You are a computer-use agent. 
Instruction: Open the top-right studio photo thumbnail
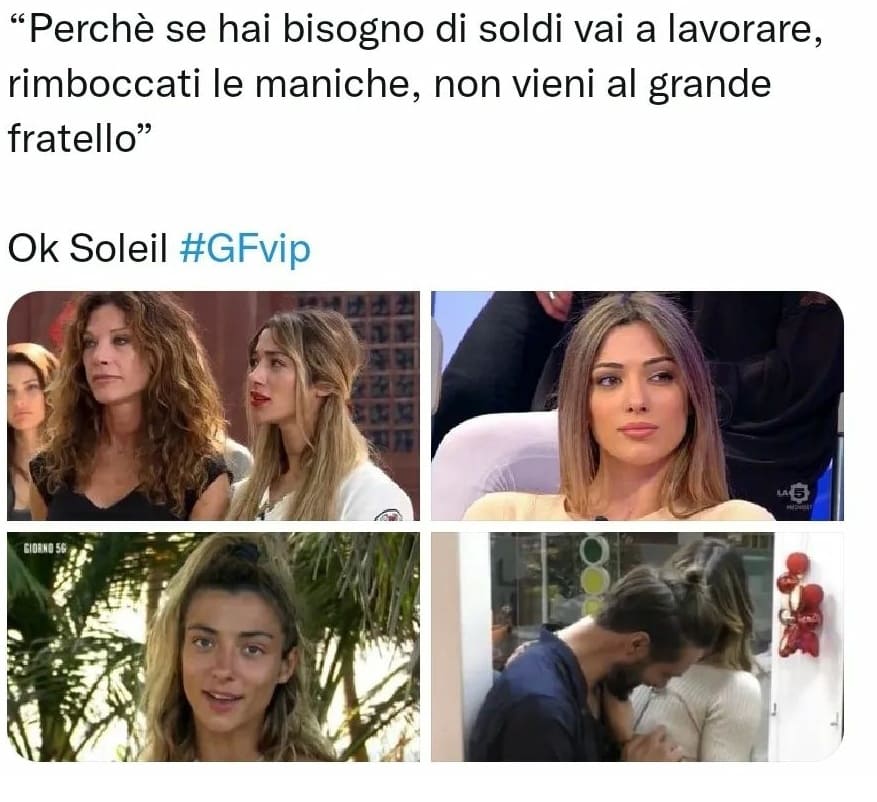(x=637, y=405)
